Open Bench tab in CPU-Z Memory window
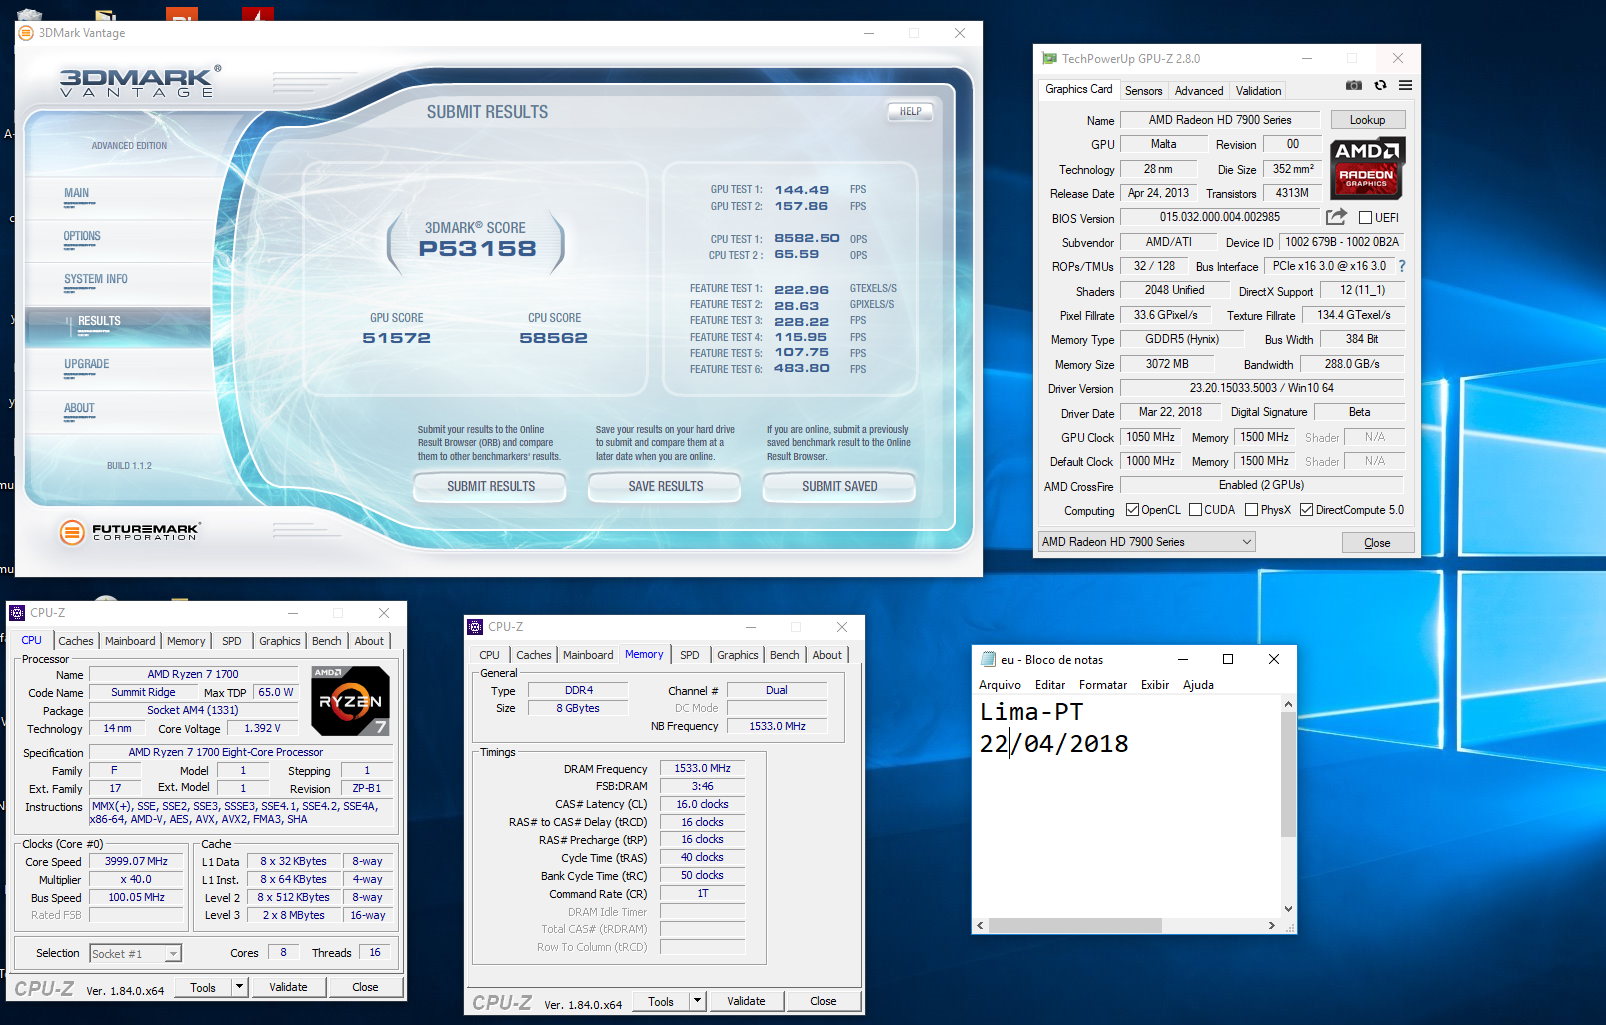The height and width of the screenshot is (1025, 1606). (785, 655)
